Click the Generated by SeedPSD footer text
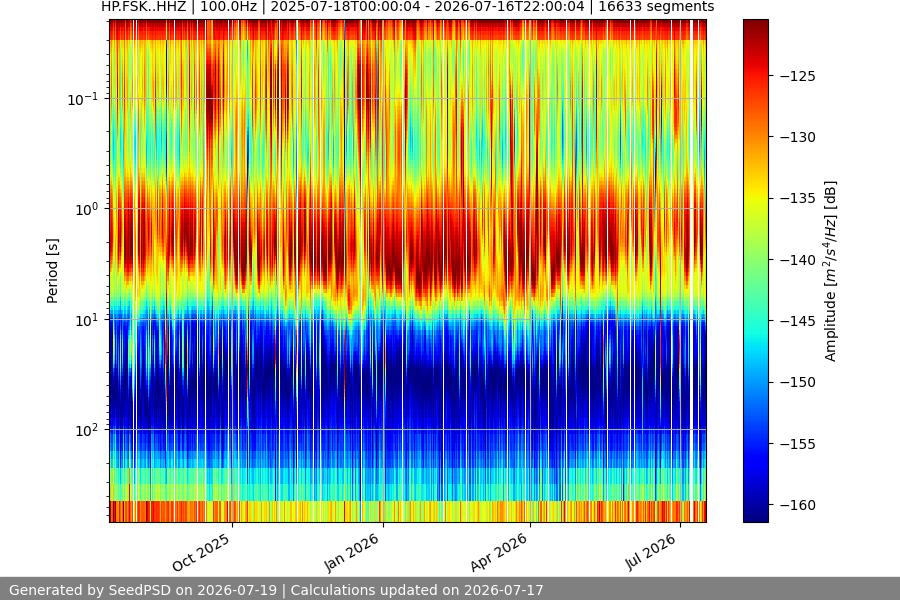This screenshot has height=600, width=900. click(276, 590)
